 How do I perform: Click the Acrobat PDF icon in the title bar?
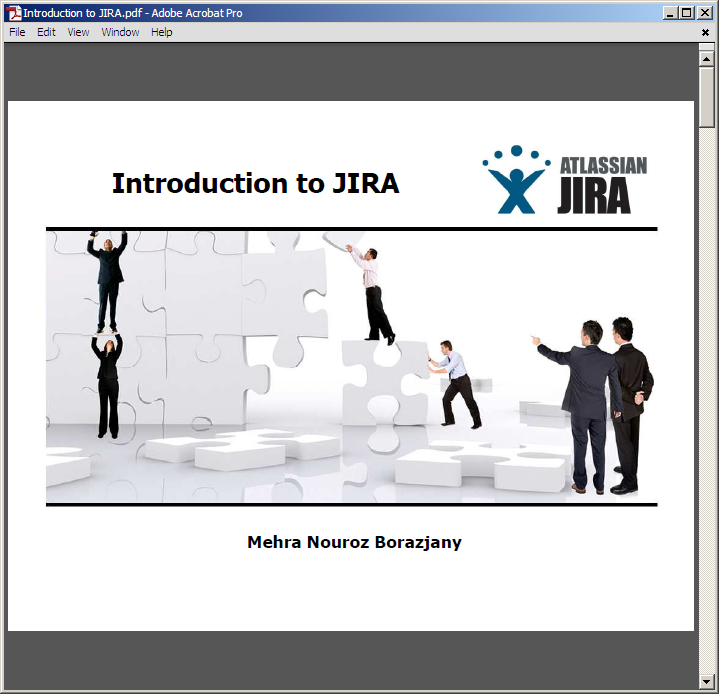click(x=14, y=13)
